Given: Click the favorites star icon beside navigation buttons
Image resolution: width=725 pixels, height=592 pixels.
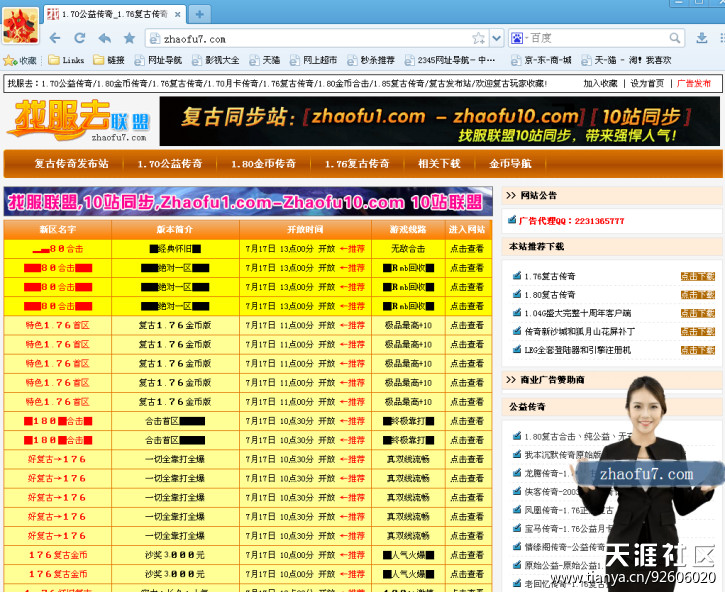Looking at the screenshot, I should (129, 38).
